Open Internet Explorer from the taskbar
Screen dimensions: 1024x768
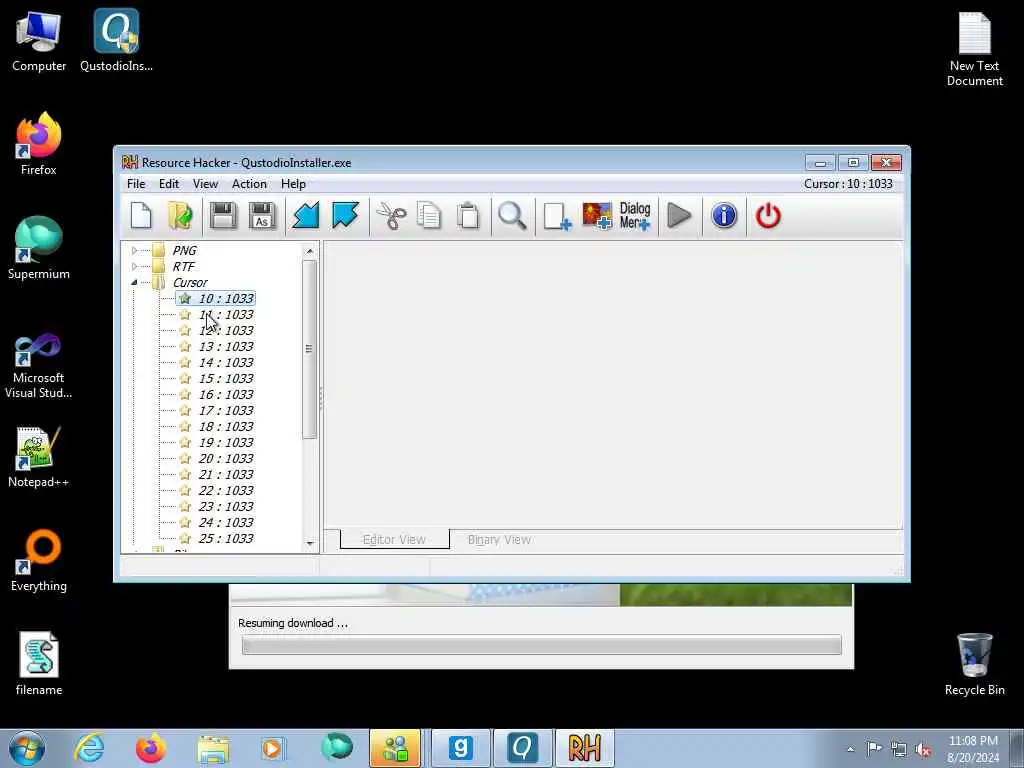89,748
